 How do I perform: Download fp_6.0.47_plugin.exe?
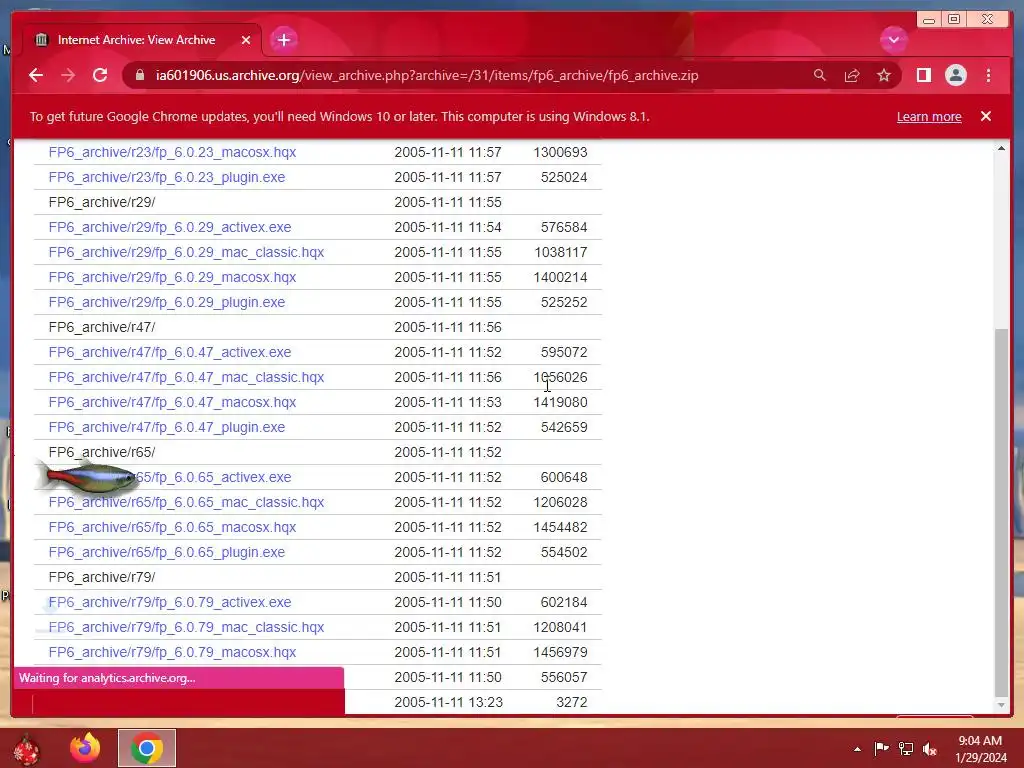click(167, 427)
